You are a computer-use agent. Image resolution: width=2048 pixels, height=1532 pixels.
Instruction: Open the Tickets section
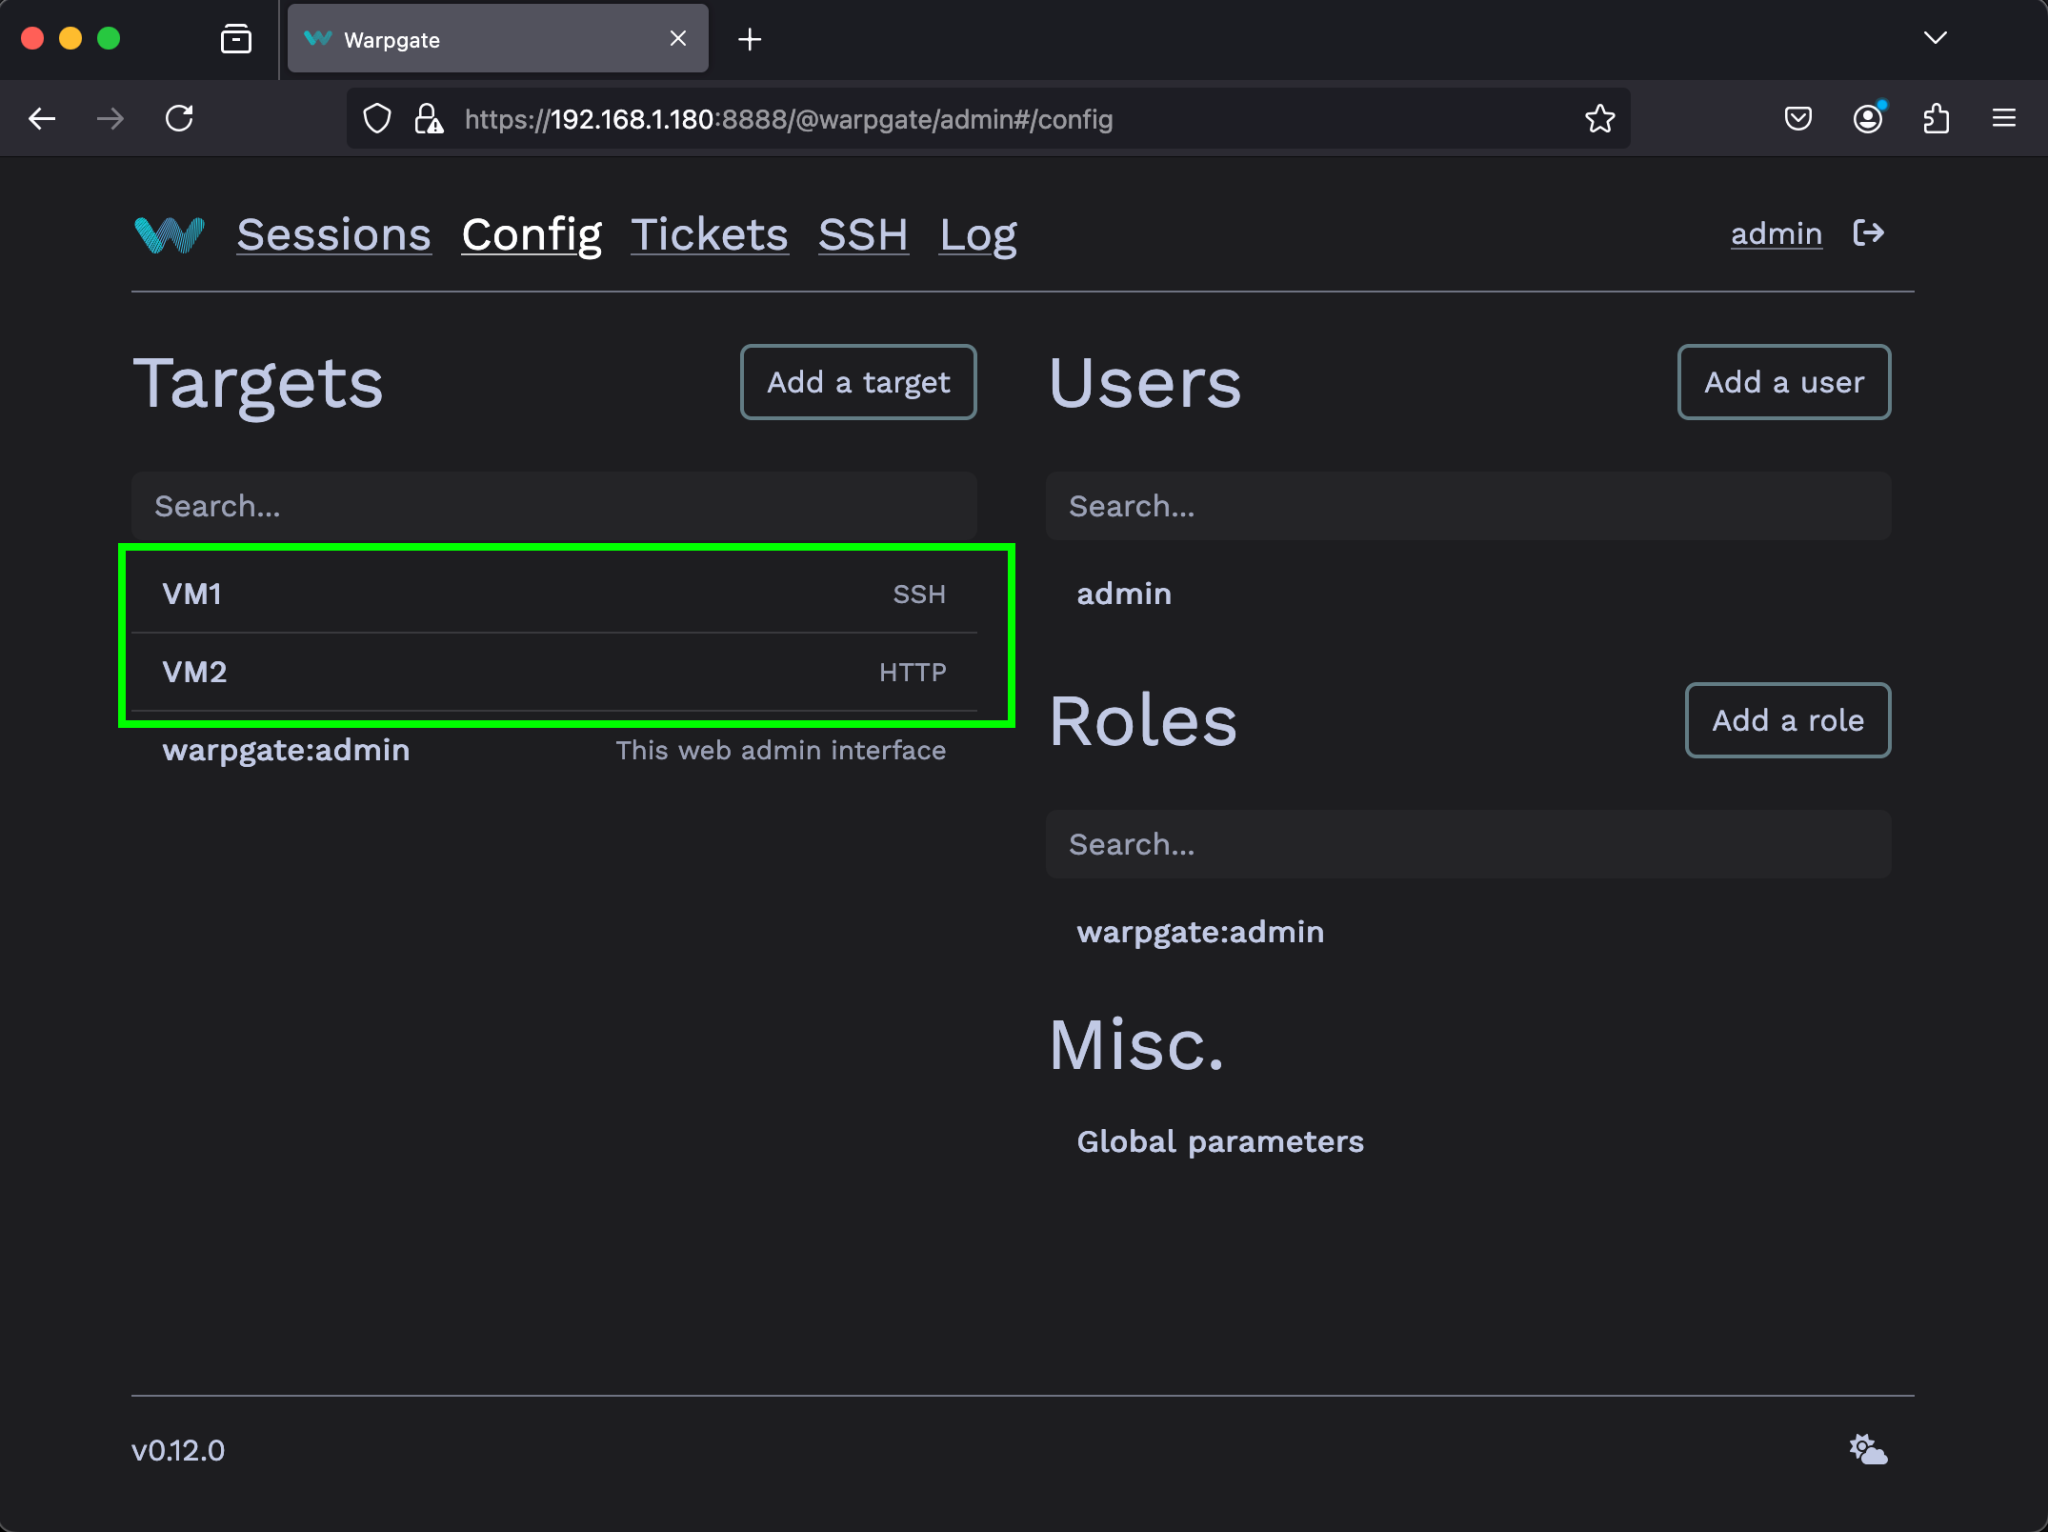[x=709, y=235]
